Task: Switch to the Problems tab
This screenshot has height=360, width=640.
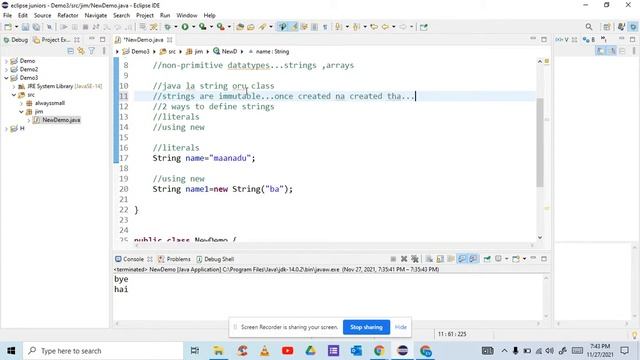Action: pos(175,259)
